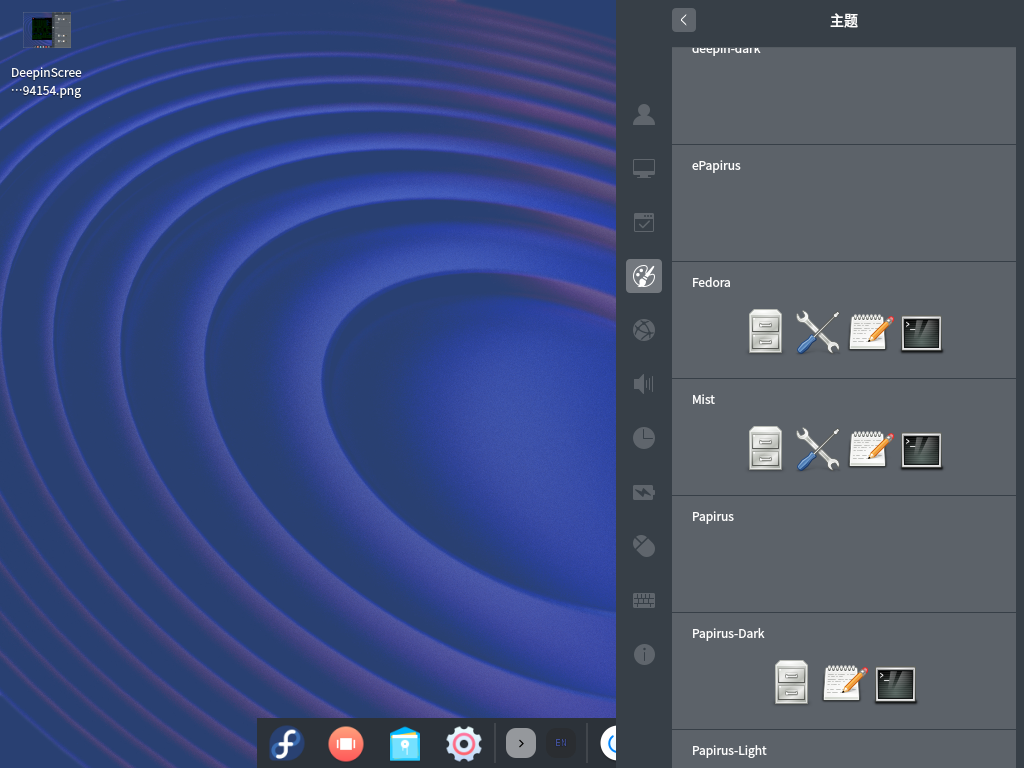Open Display settings from the sidebar

644,167
